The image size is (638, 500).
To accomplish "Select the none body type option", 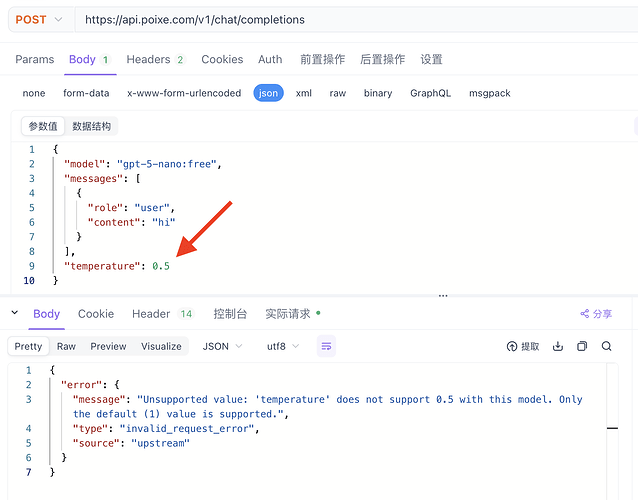I will 34,93.
